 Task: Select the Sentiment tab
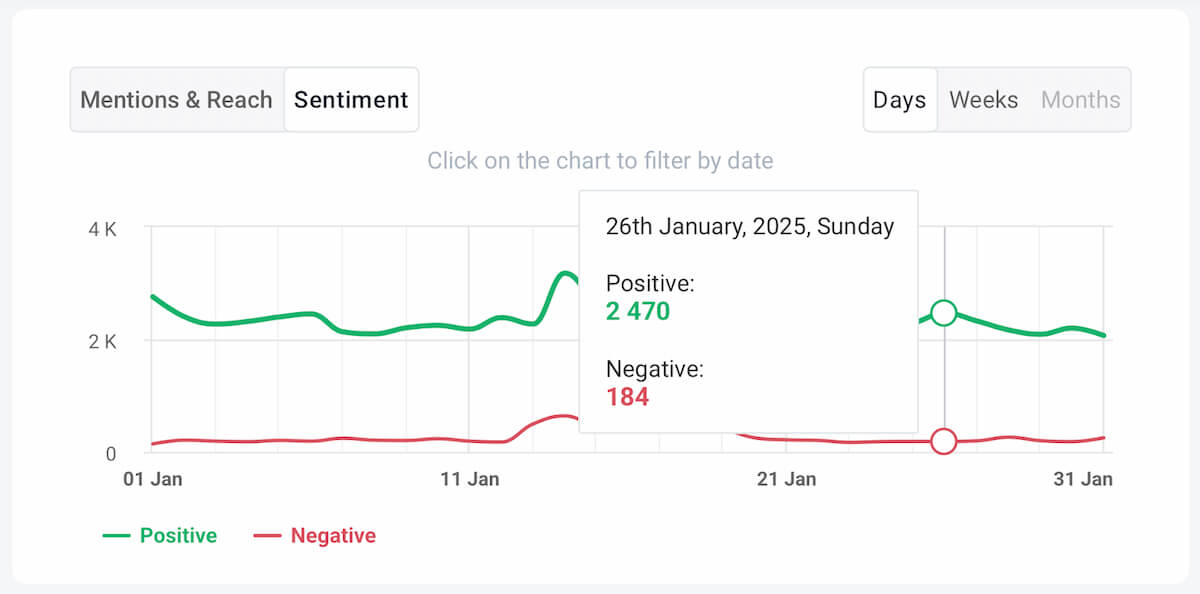[x=351, y=100]
